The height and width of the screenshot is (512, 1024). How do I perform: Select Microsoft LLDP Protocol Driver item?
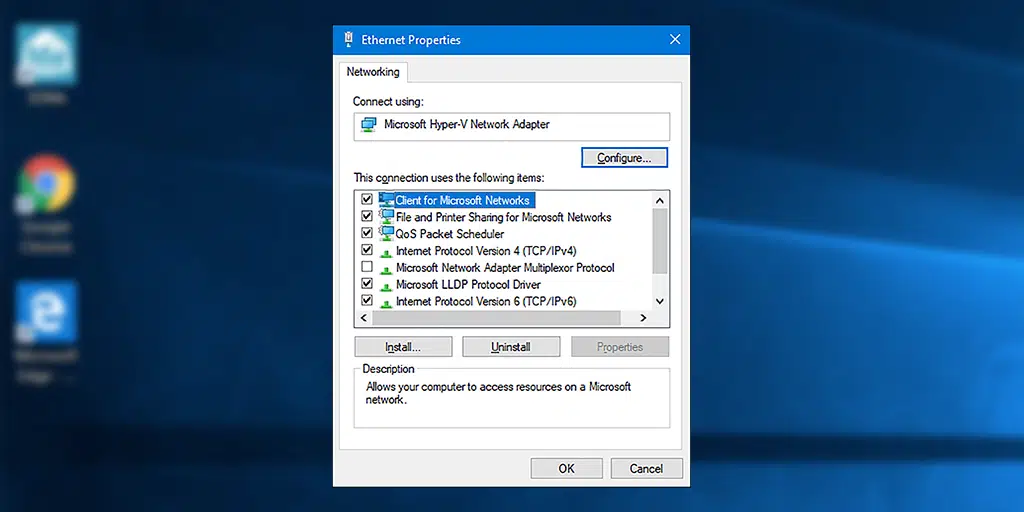click(x=468, y=285)
